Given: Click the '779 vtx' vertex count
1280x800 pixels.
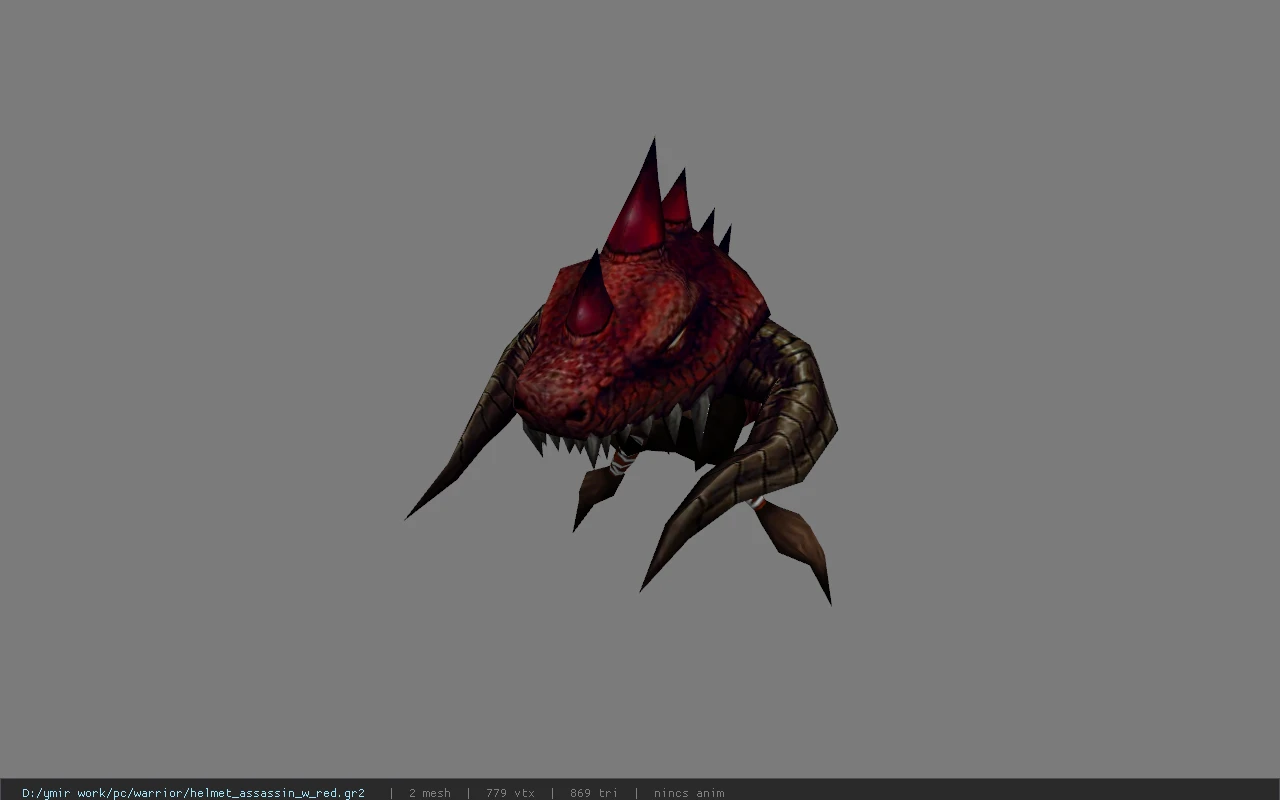Looking at the screenshot, I should tap(510, 793).
